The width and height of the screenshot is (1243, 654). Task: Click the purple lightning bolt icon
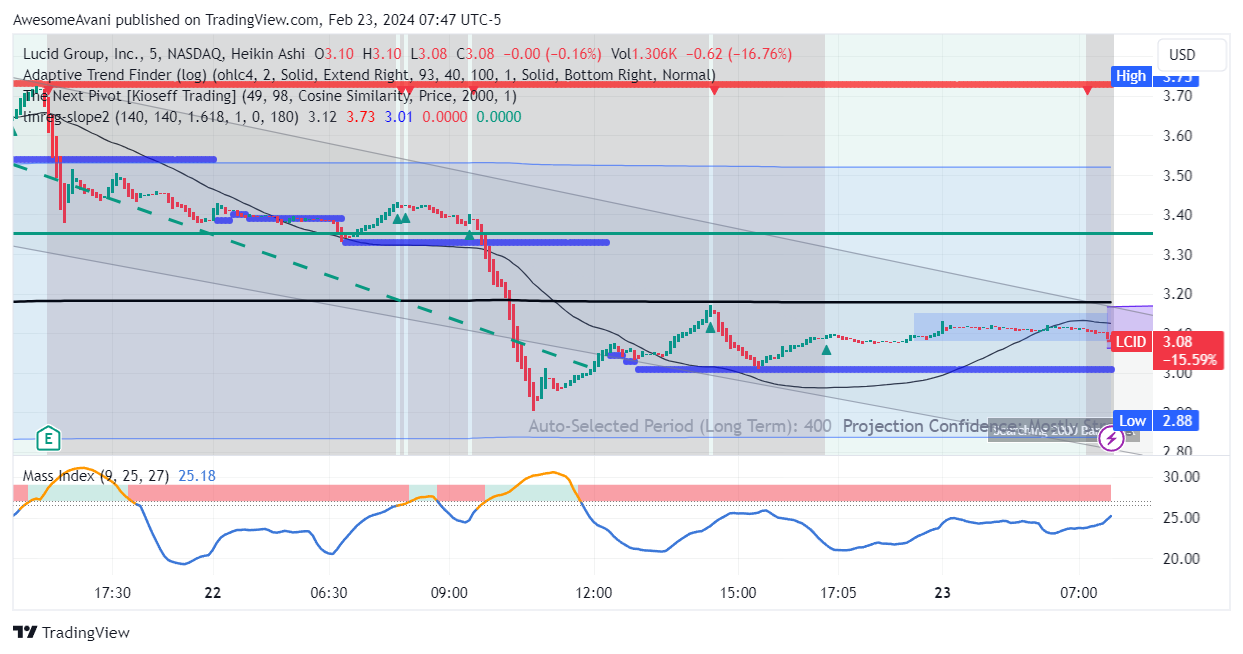pos(1110,438)
